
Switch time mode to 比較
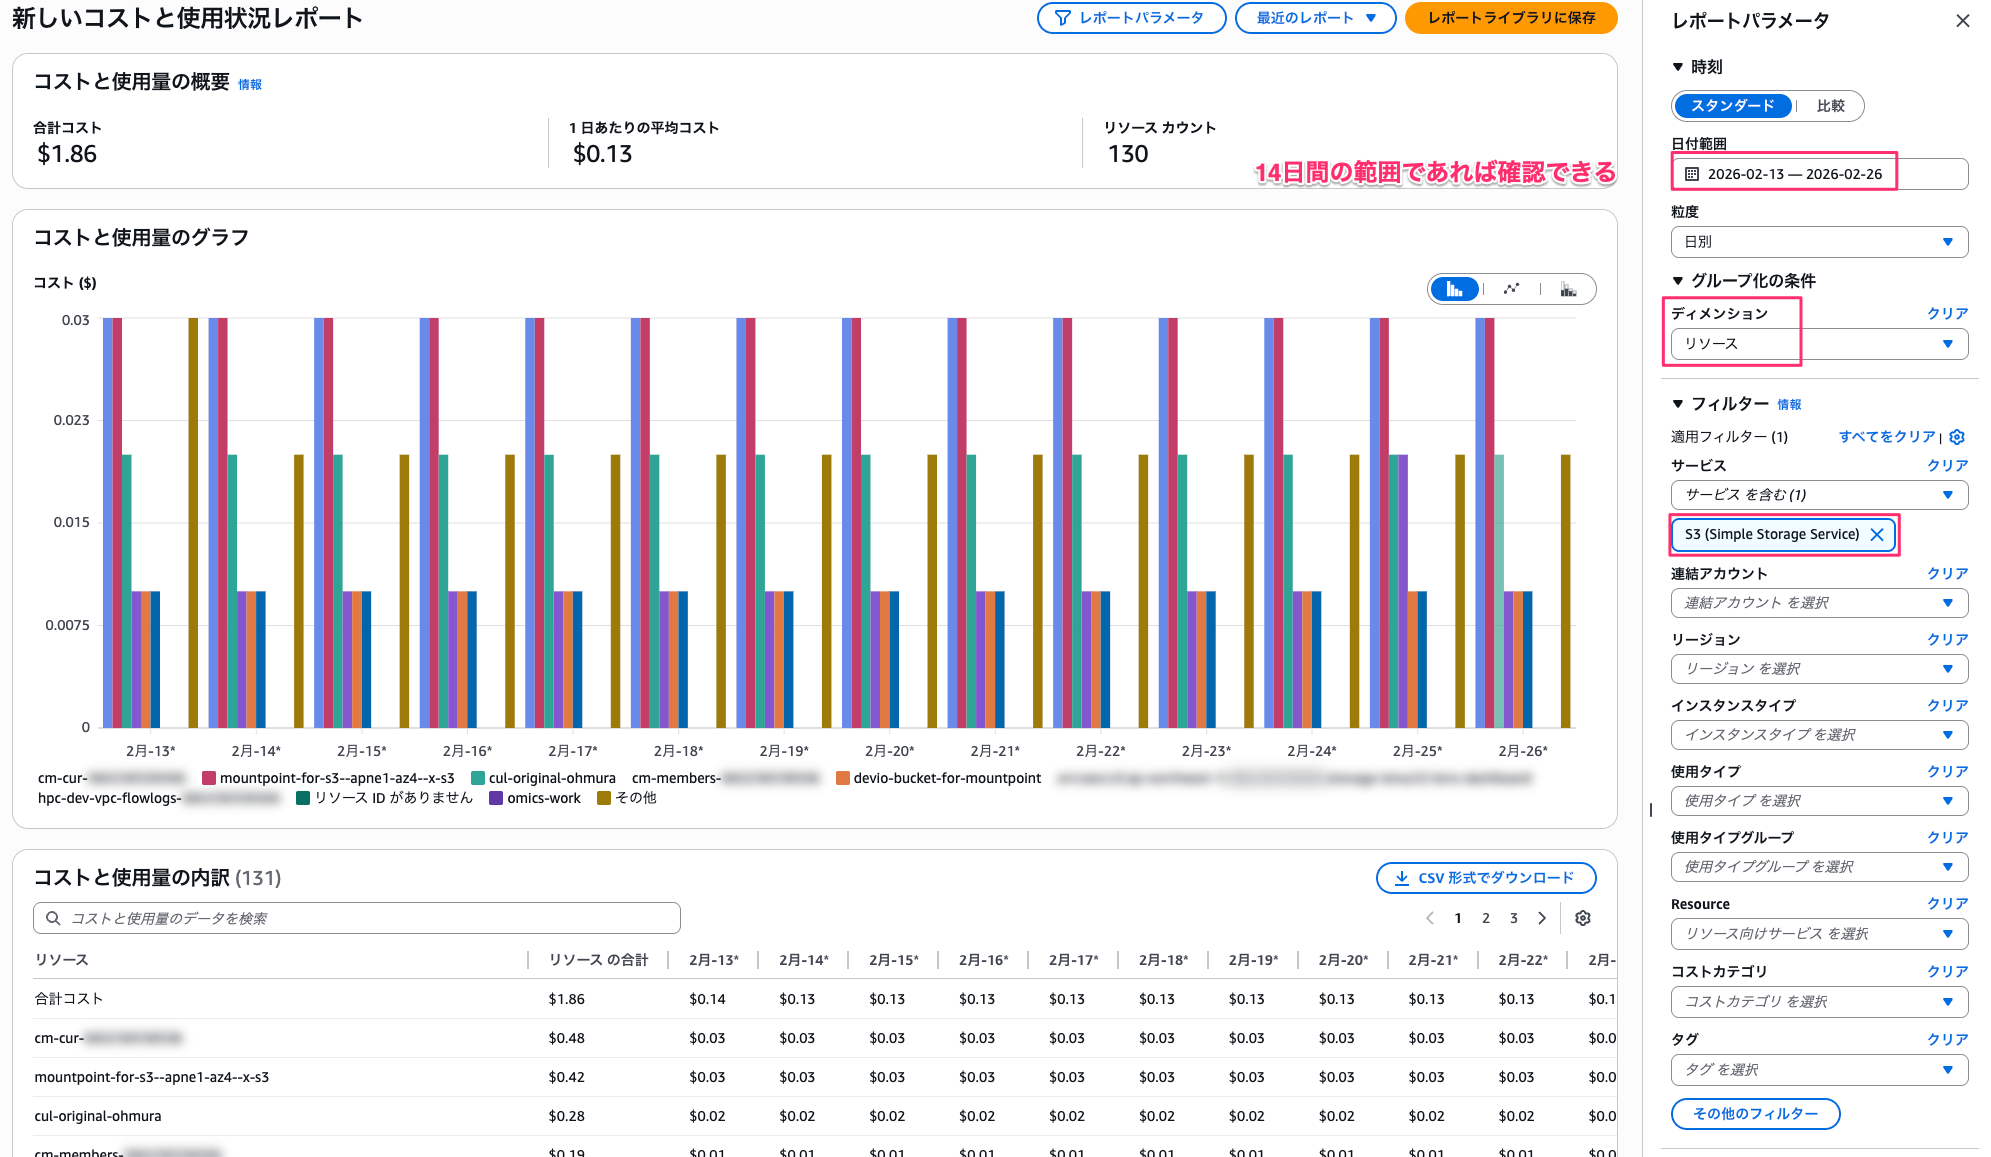coord(1832,106)
